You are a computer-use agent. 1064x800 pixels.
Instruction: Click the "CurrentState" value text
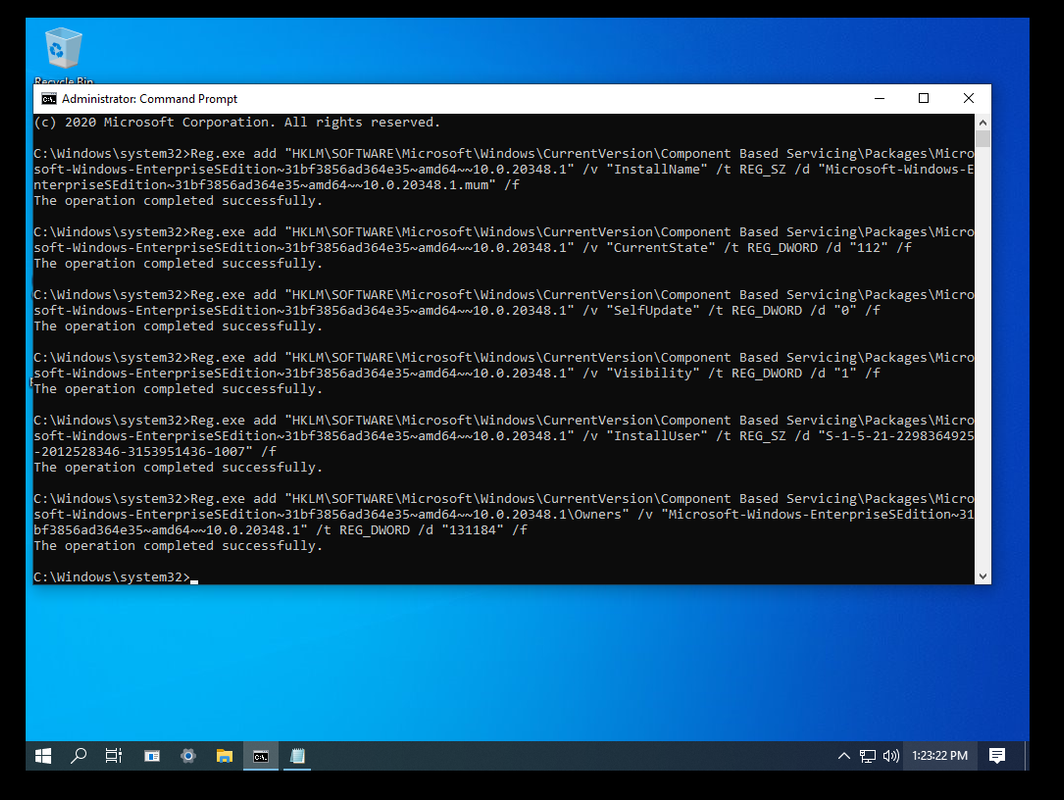click(x=661, y=248)
